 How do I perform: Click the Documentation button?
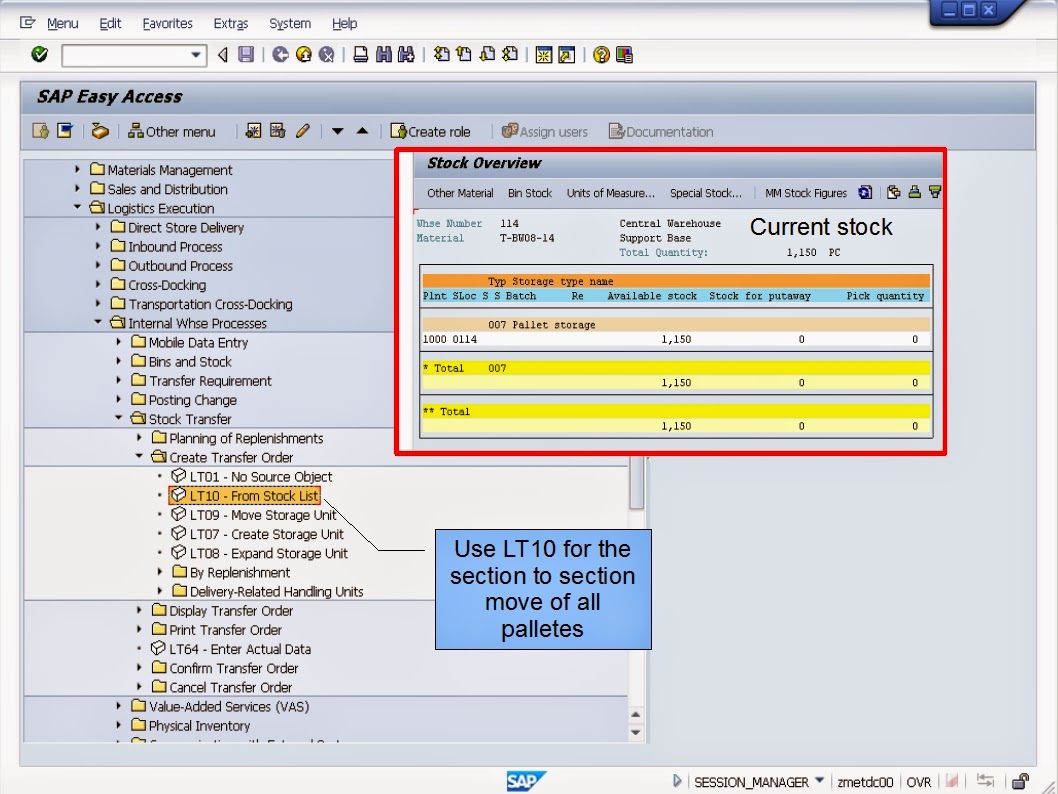pos(661,132)
